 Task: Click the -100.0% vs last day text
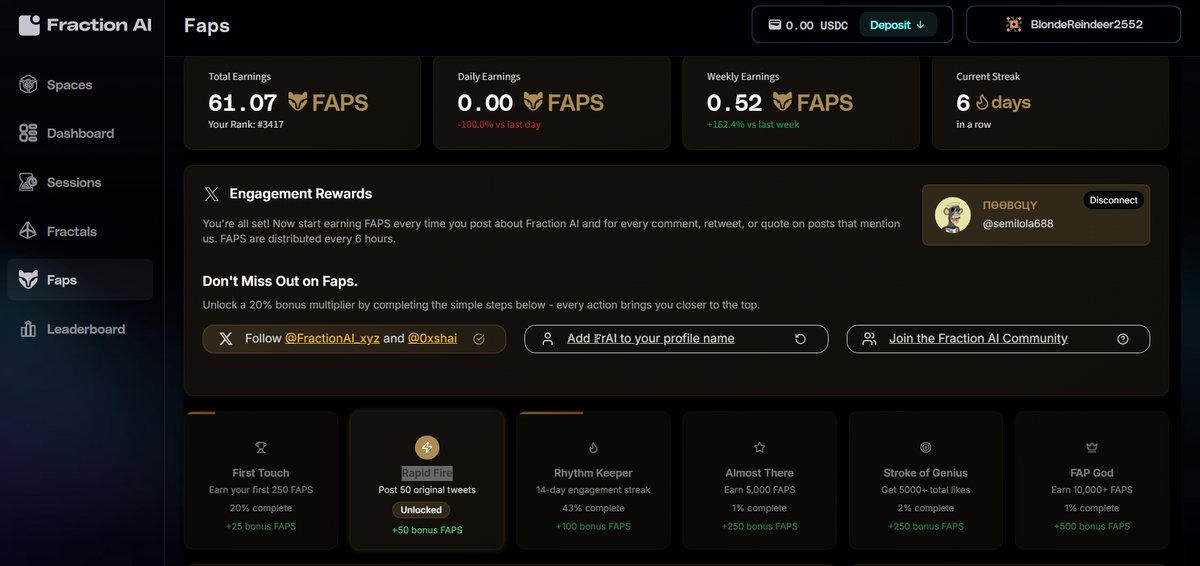tap(500, 125)
